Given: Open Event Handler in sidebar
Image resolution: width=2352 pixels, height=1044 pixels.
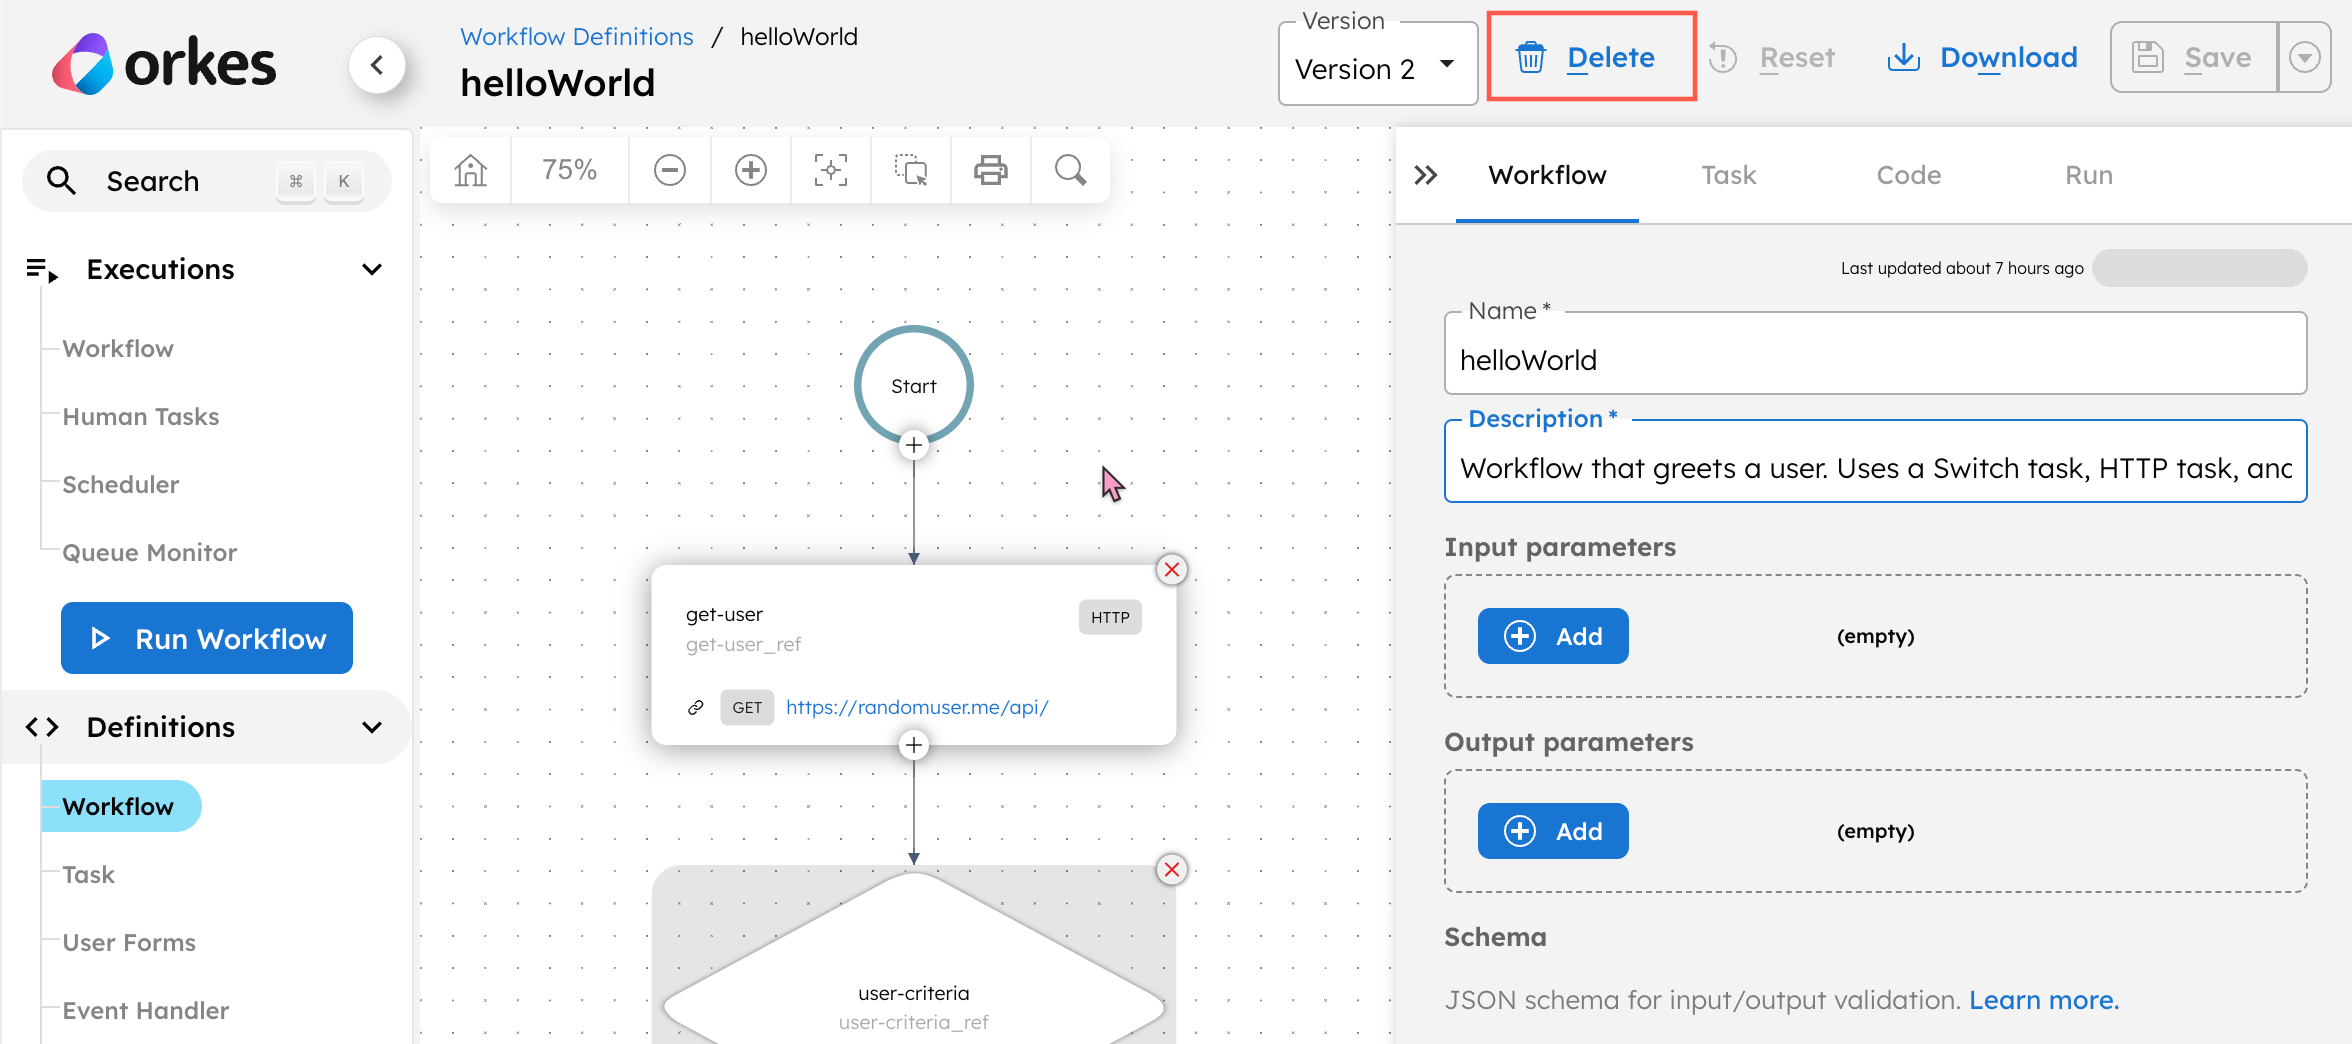Looking at the screenshot, I should point(146,1011).
